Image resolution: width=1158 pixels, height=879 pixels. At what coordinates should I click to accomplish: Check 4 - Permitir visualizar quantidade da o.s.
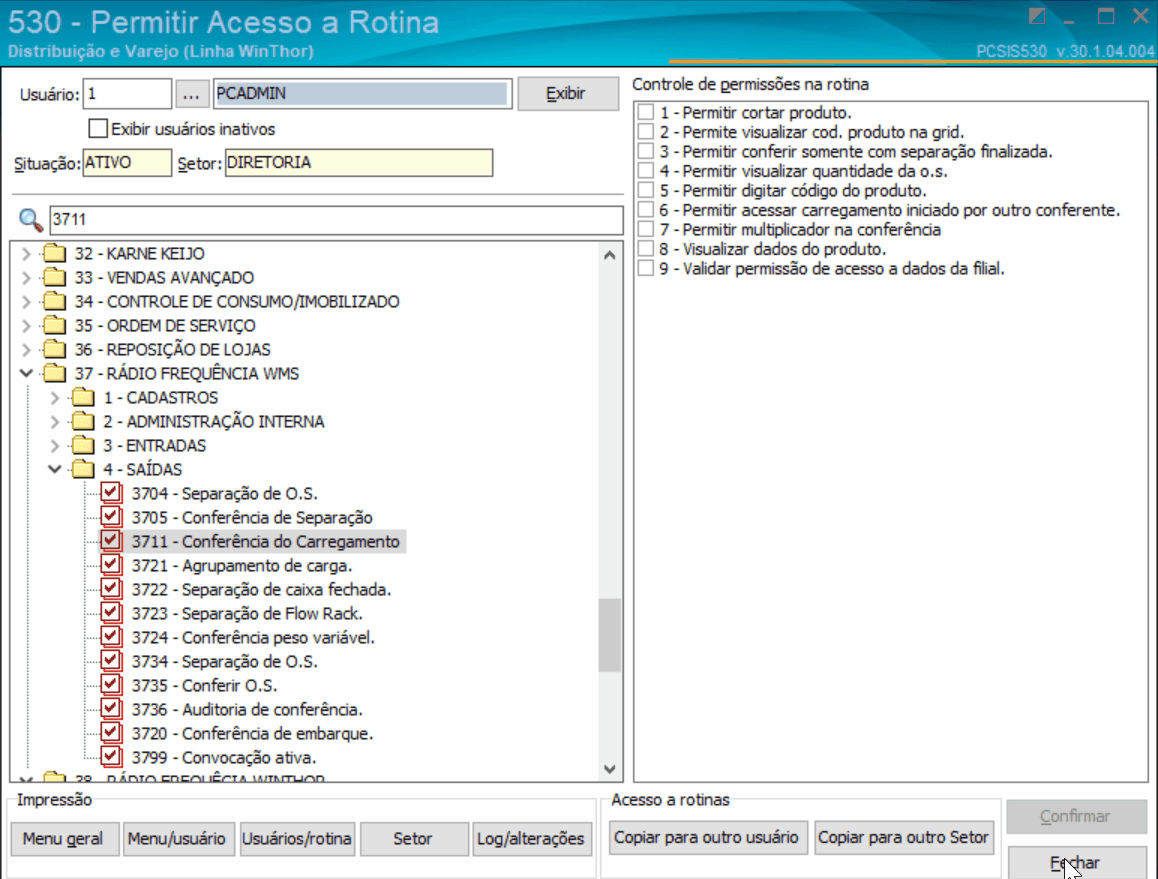(646, 171)
